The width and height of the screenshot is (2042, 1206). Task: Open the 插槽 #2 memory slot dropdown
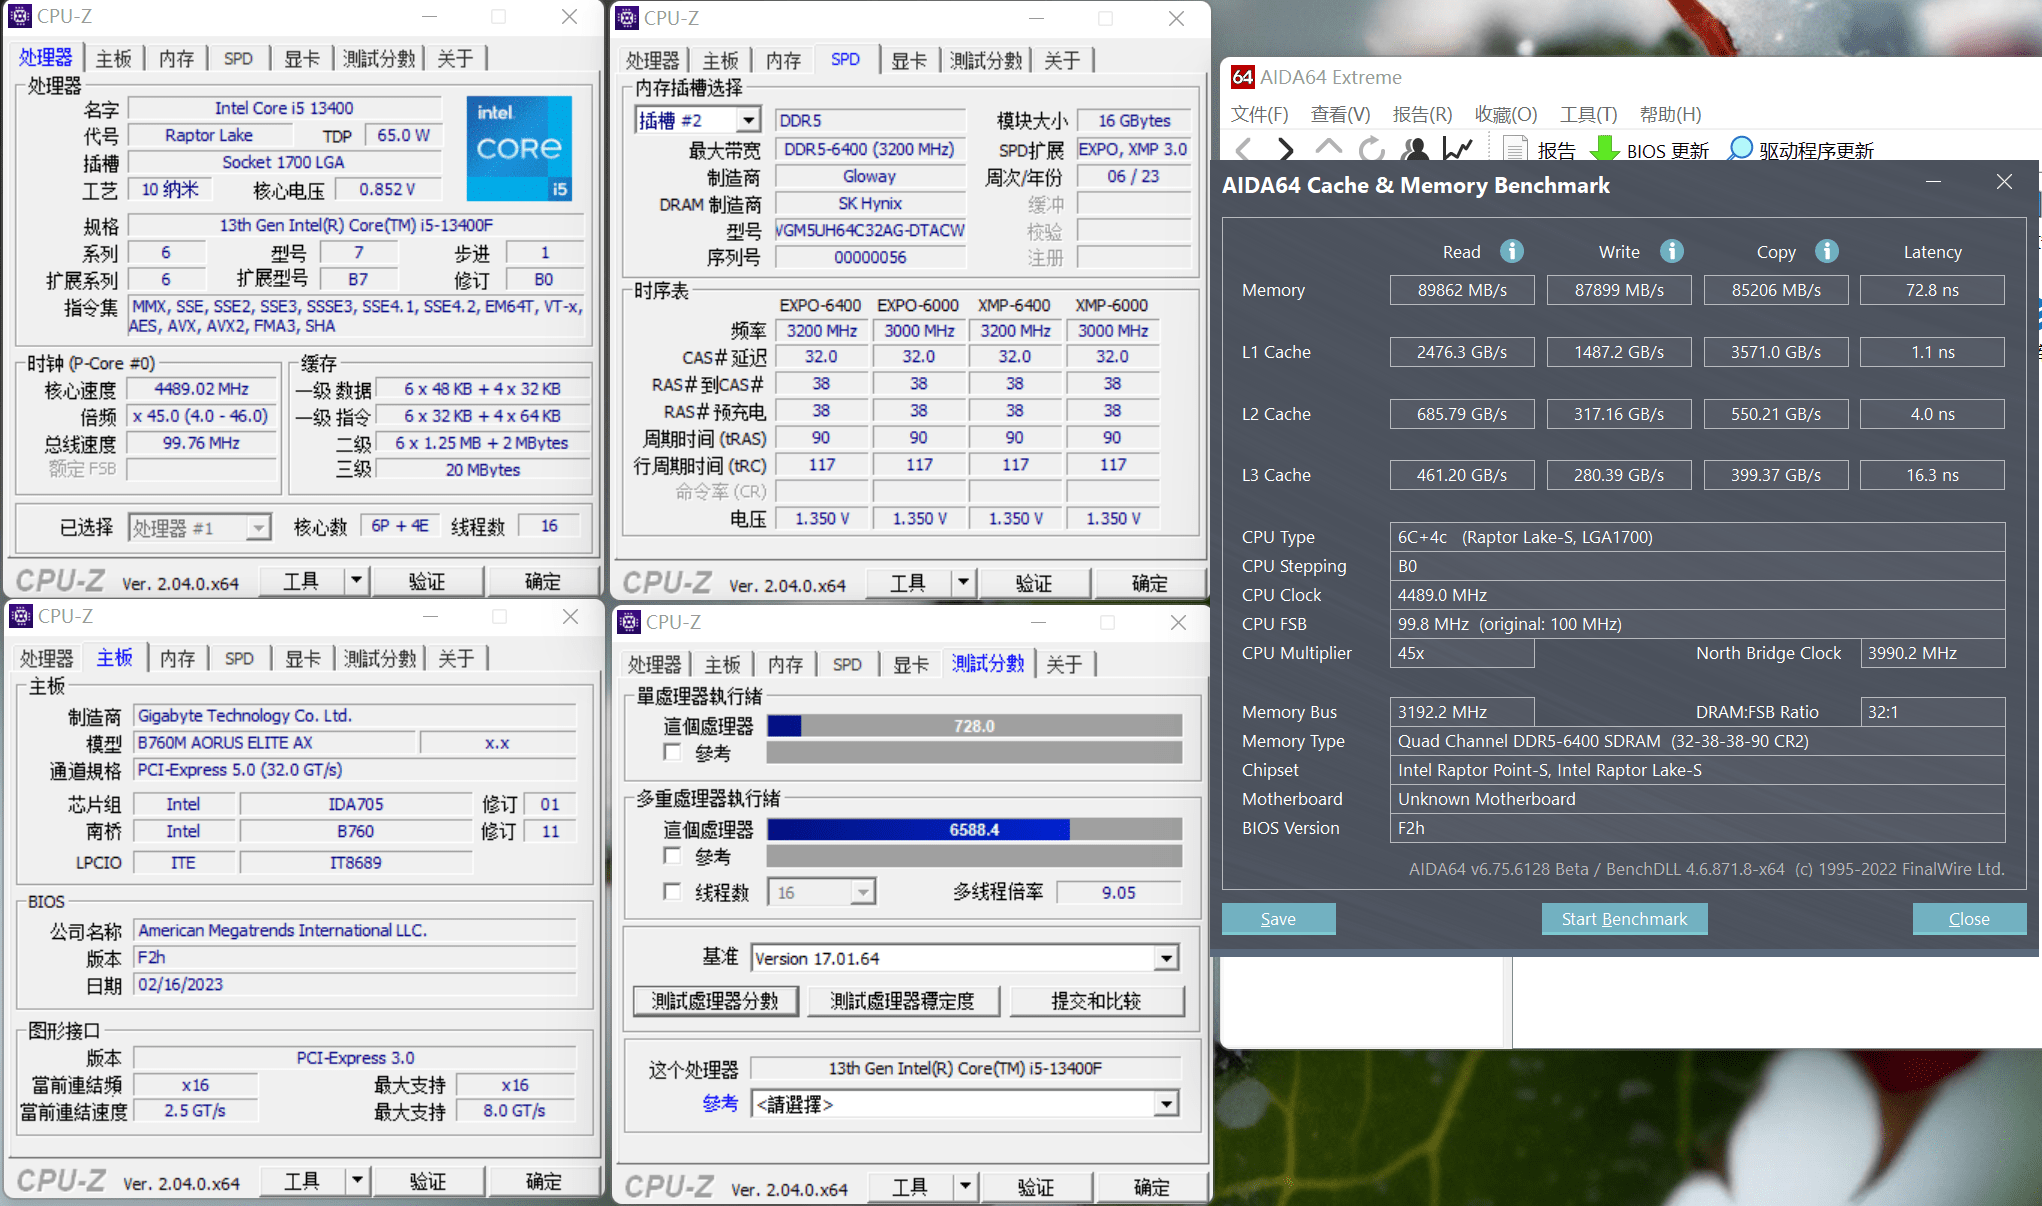(748, 121)
